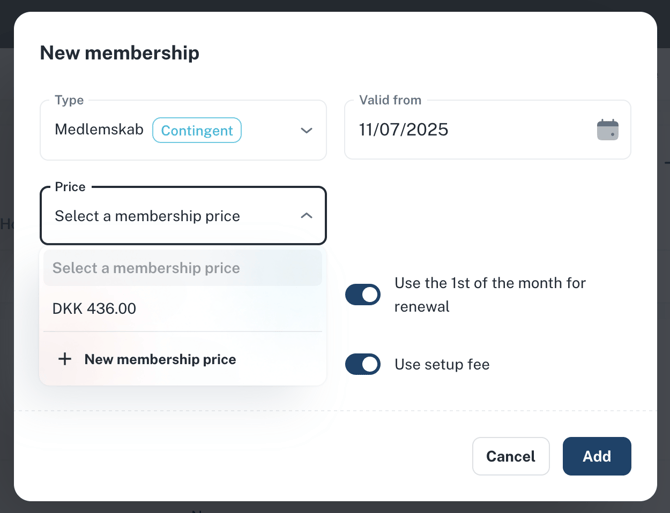This screenshot has width=670, height=513.
Task: Select the DKK 436.00 price option
Action: pos(94,309)
